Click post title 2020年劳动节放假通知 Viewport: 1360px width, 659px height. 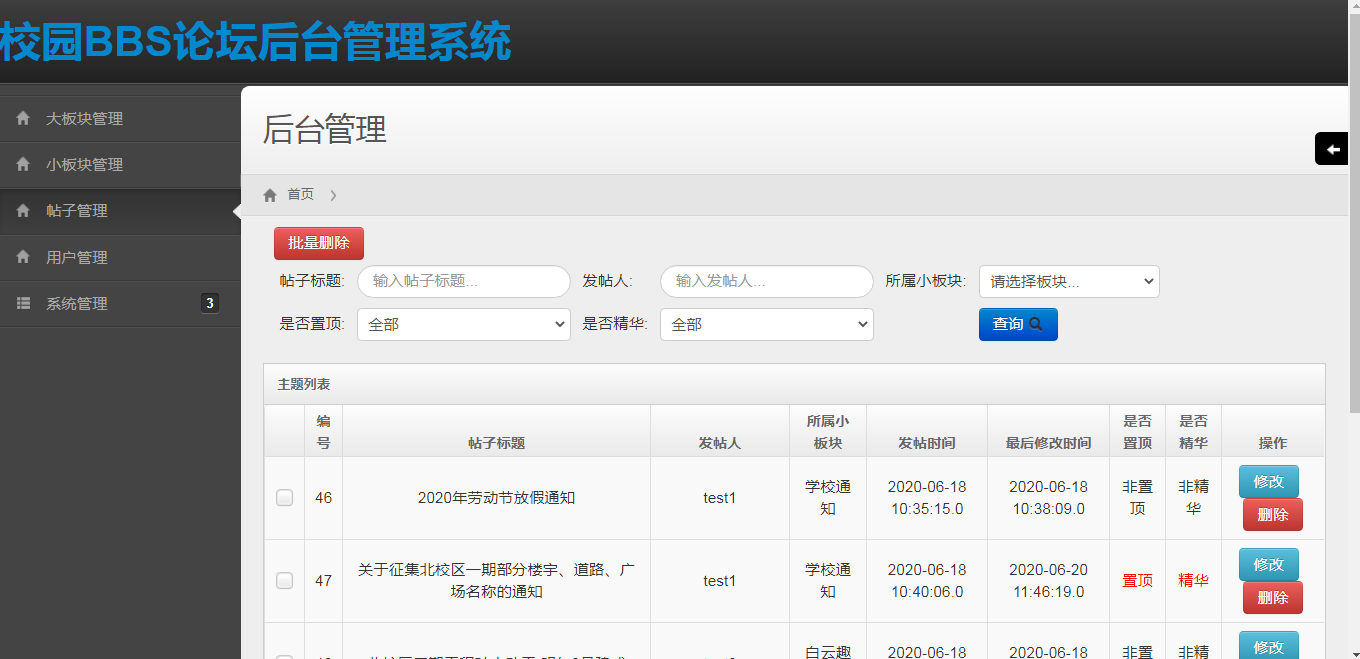pyautogui.click(x=496, y=498)
